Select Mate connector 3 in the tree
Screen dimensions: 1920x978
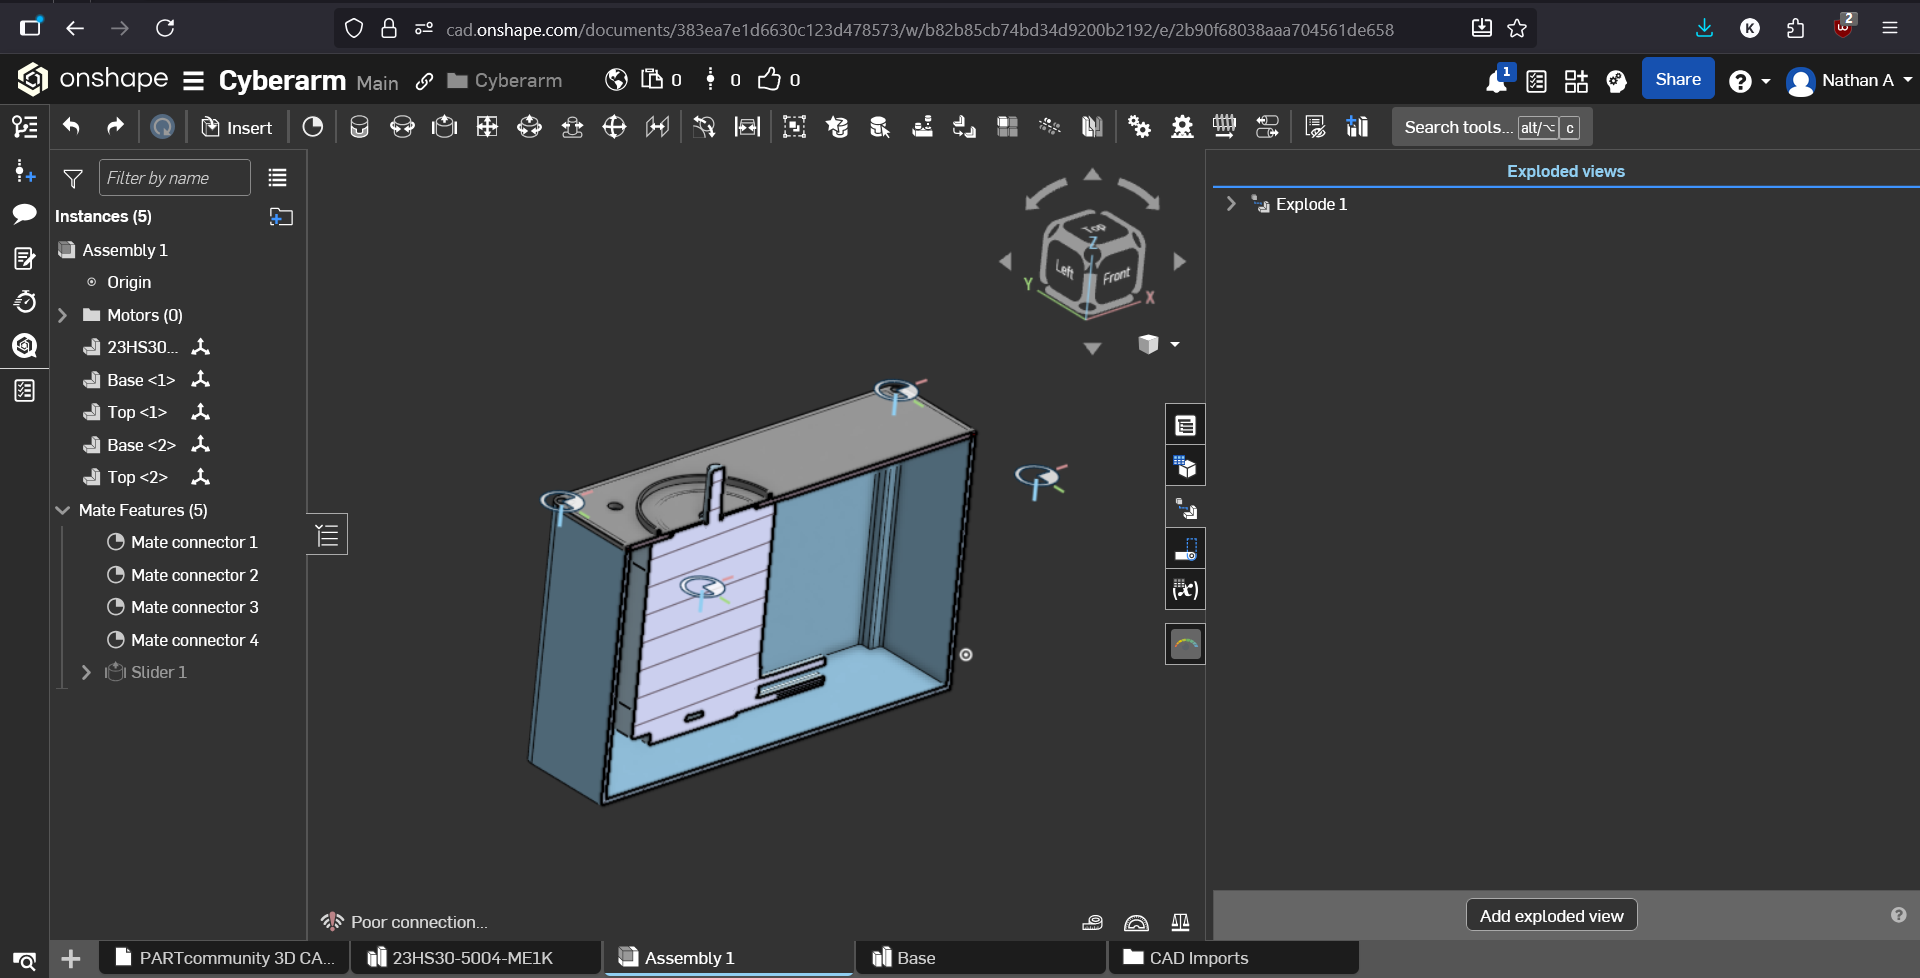pyautogui.click(x=194, y=607)
